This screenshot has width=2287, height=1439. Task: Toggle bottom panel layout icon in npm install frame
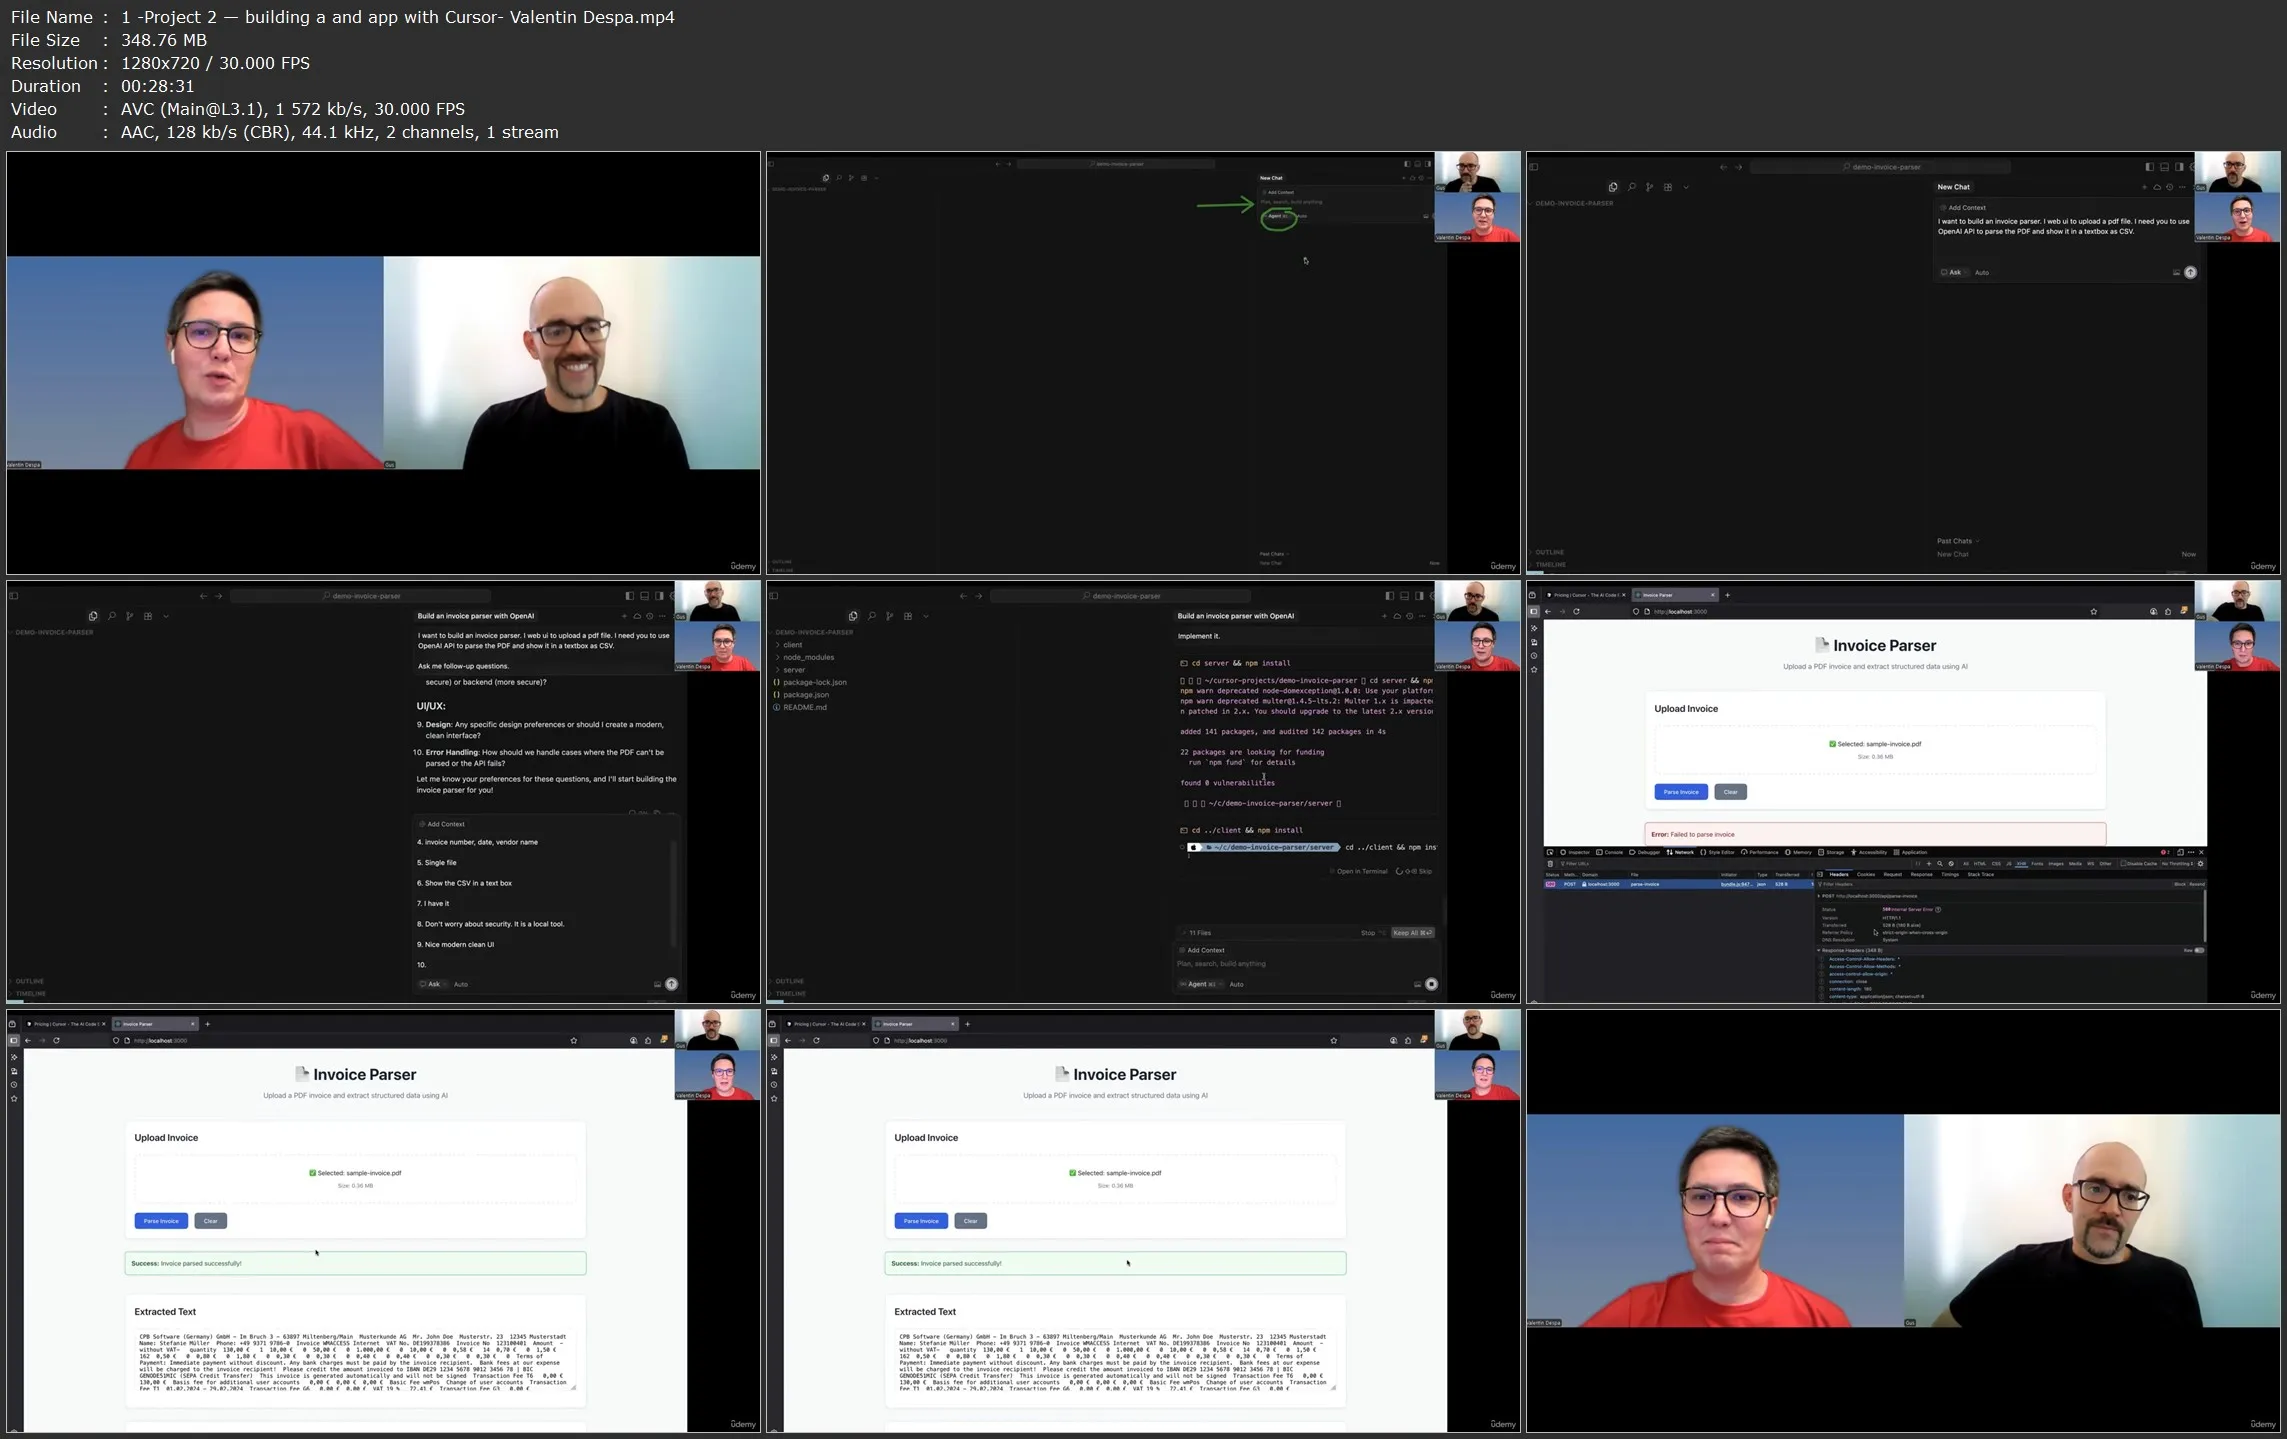1404,596
